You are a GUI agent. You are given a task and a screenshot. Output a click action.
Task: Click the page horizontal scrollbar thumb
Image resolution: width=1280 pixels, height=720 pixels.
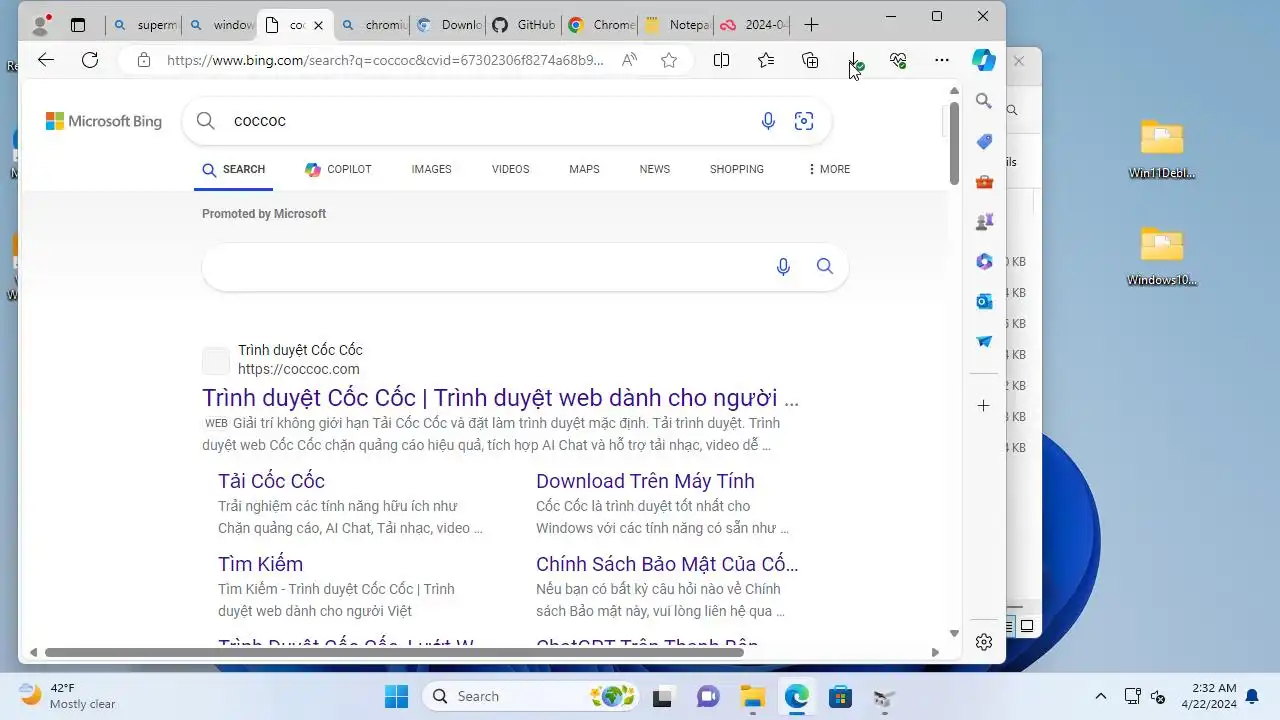394,652
